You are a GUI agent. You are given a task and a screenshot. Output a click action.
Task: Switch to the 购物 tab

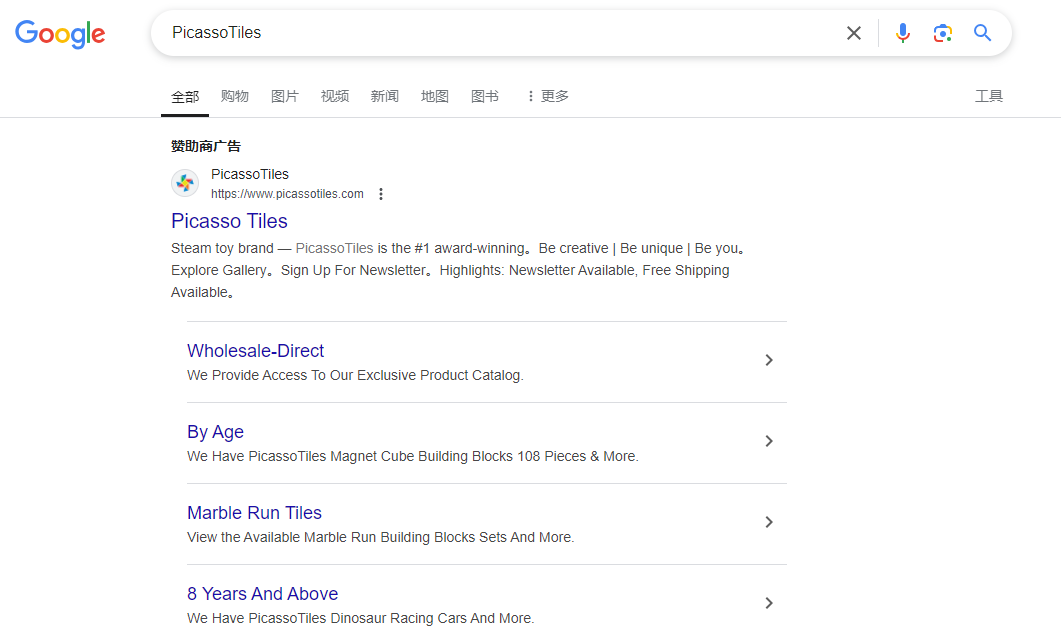point(235,96)
